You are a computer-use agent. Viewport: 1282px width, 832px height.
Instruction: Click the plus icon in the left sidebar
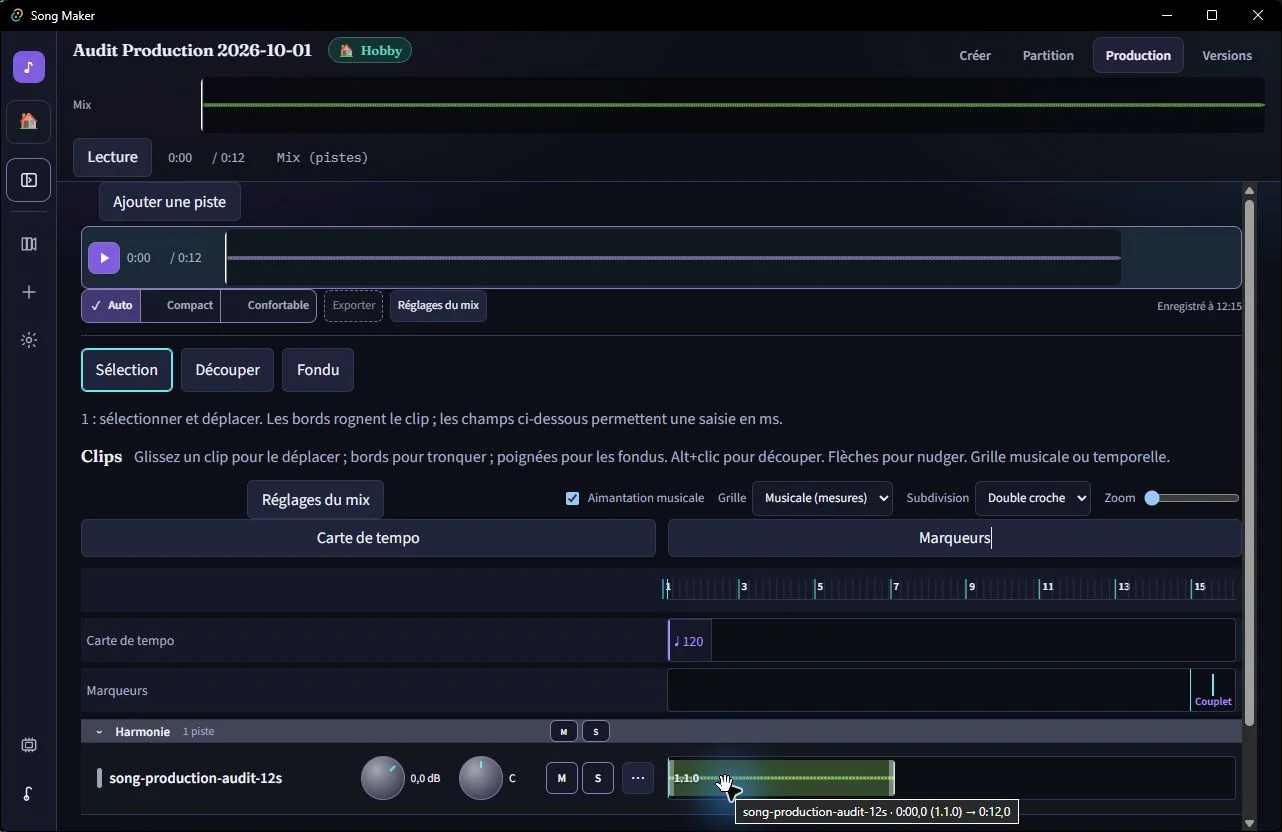coord(29,292)
